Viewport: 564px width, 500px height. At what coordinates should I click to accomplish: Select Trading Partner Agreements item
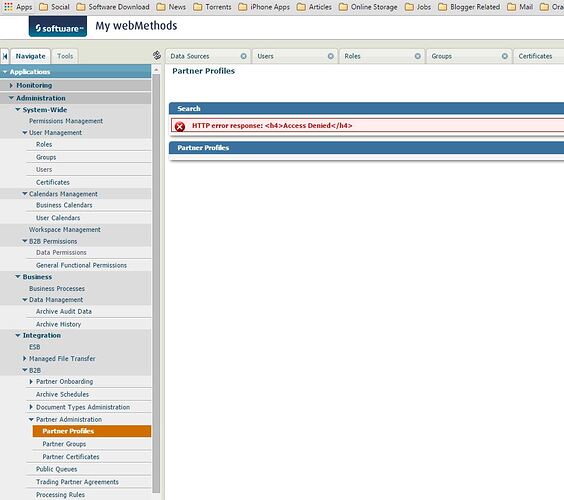[77, 482]
